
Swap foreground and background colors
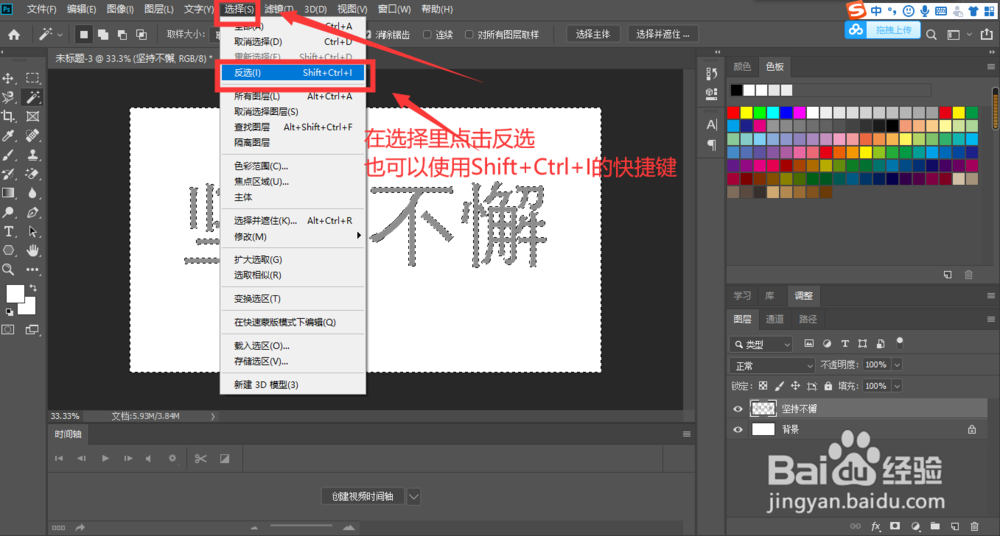pos(33,288)
